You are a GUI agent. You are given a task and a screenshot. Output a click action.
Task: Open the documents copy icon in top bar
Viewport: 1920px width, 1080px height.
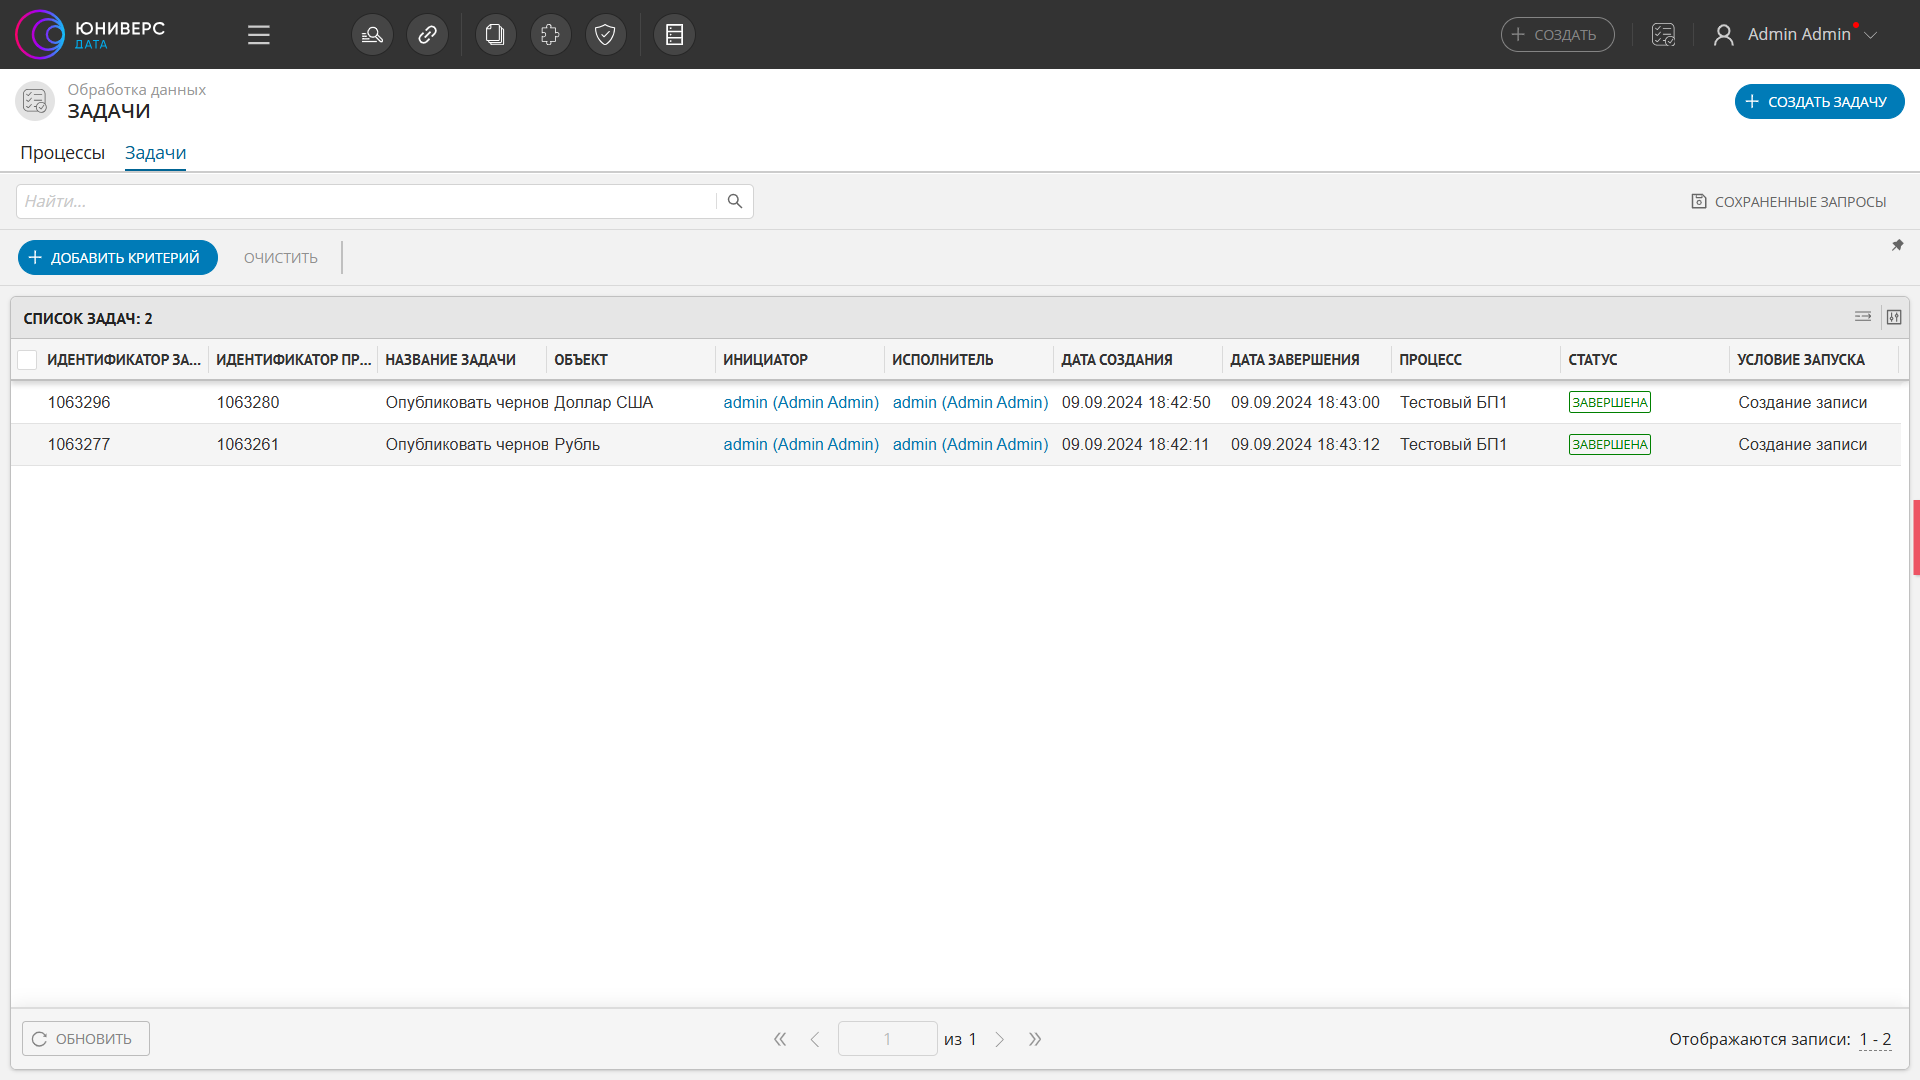pyautogui.click(x=495, y=35)
